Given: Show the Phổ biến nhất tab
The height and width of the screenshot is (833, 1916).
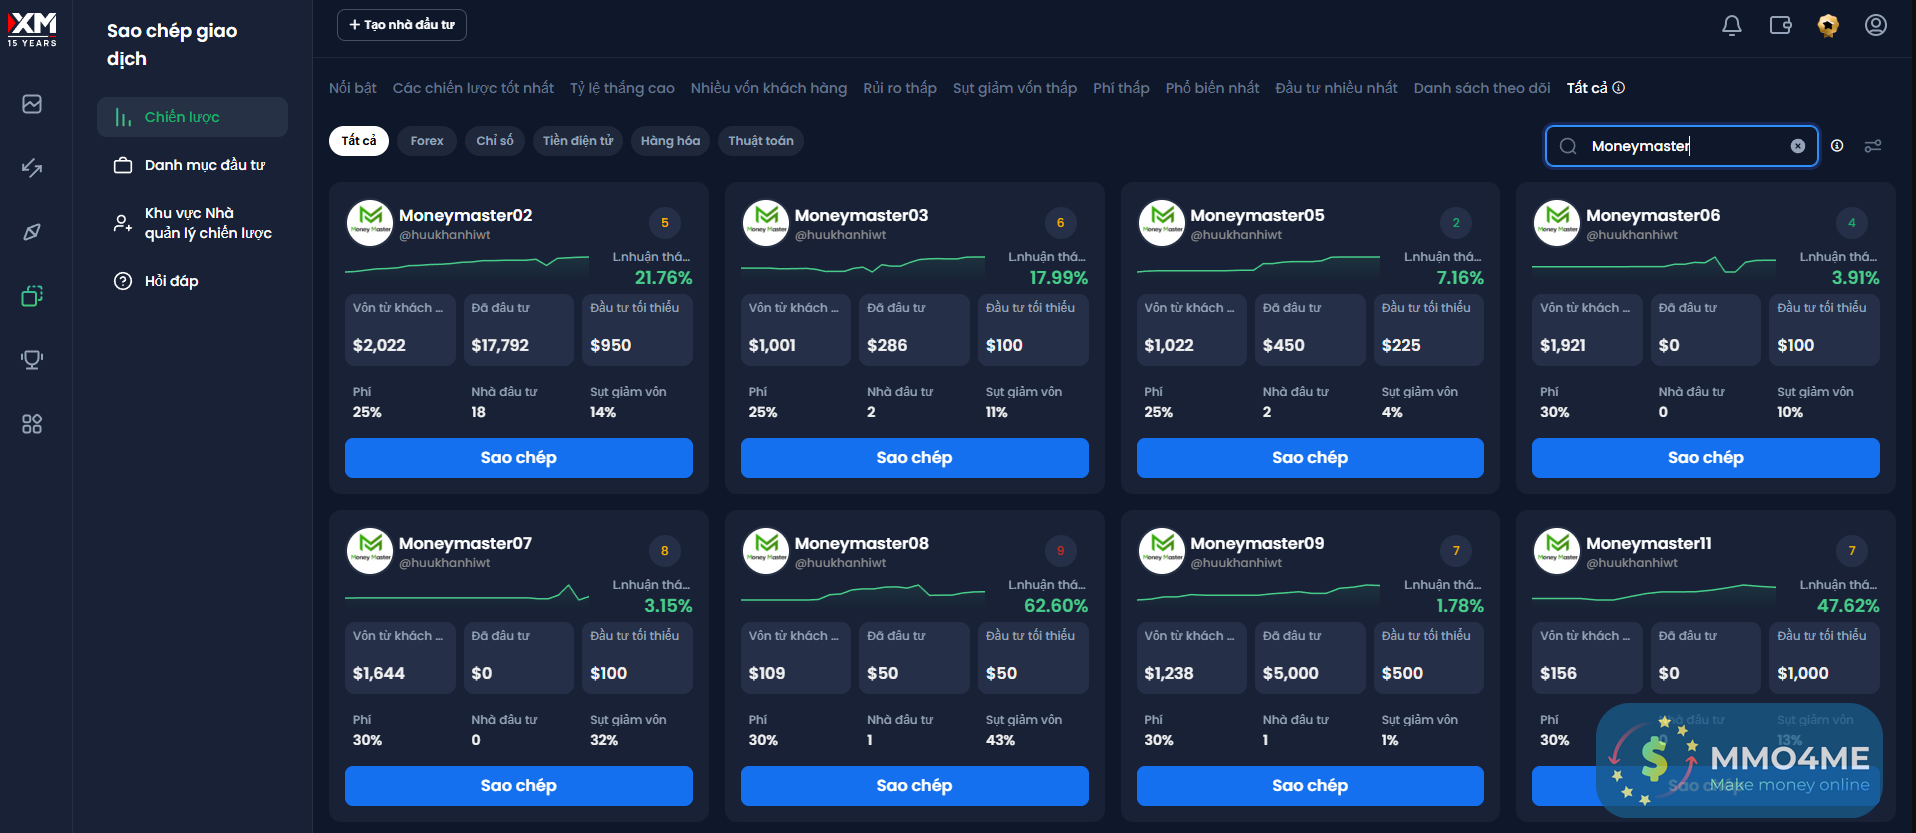Looking at the screenshot, I should 1212,88.
